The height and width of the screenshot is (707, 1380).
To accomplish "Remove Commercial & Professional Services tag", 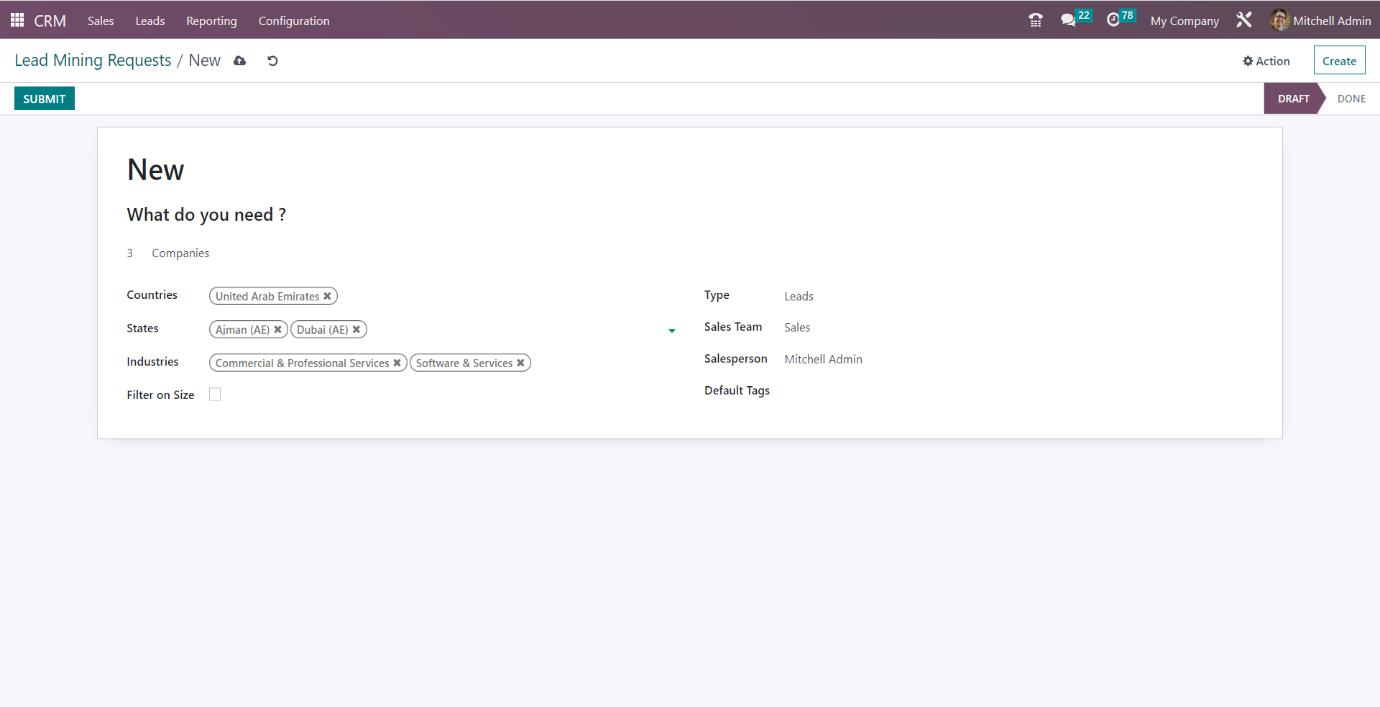I will (397, 363).
